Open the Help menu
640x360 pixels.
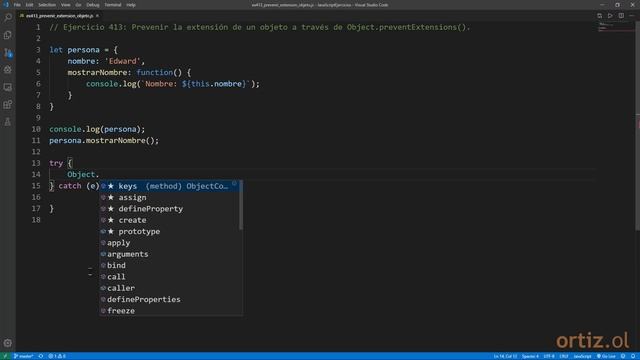click(x=131, y=5)
